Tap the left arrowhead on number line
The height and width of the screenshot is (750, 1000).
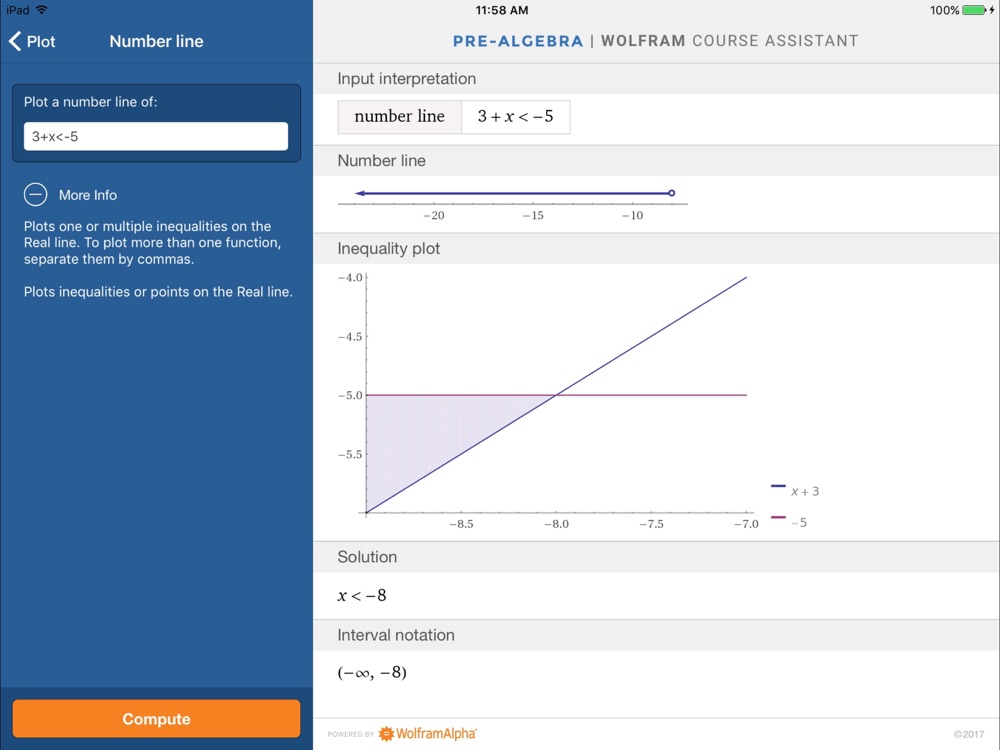pyautogui.click(x=360, y=193)
